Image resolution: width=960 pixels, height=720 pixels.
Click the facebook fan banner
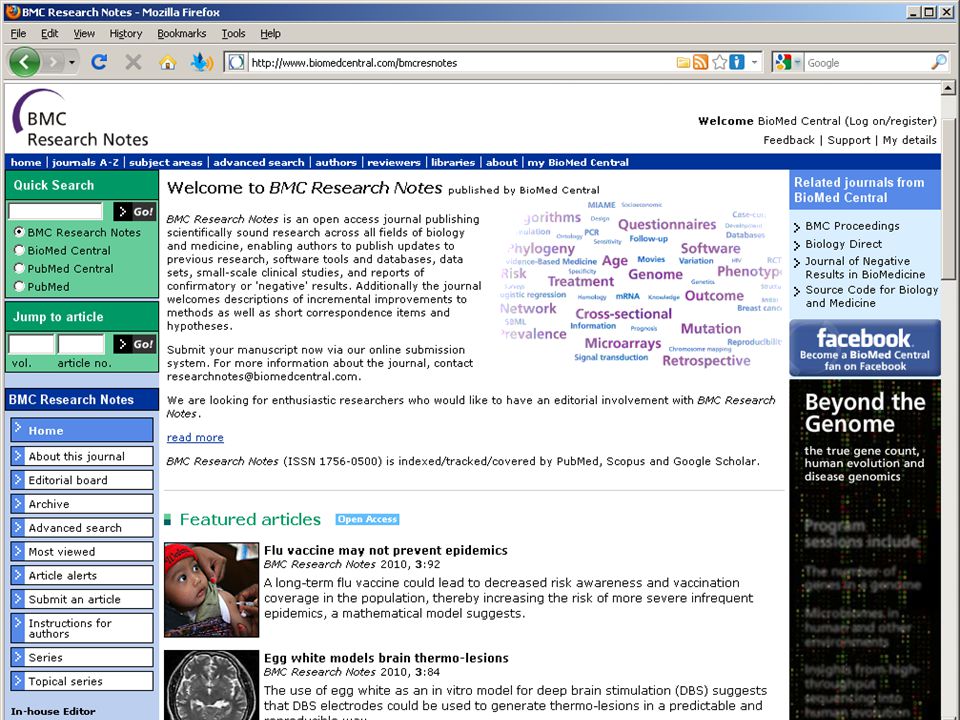click(x=864, y=348)
